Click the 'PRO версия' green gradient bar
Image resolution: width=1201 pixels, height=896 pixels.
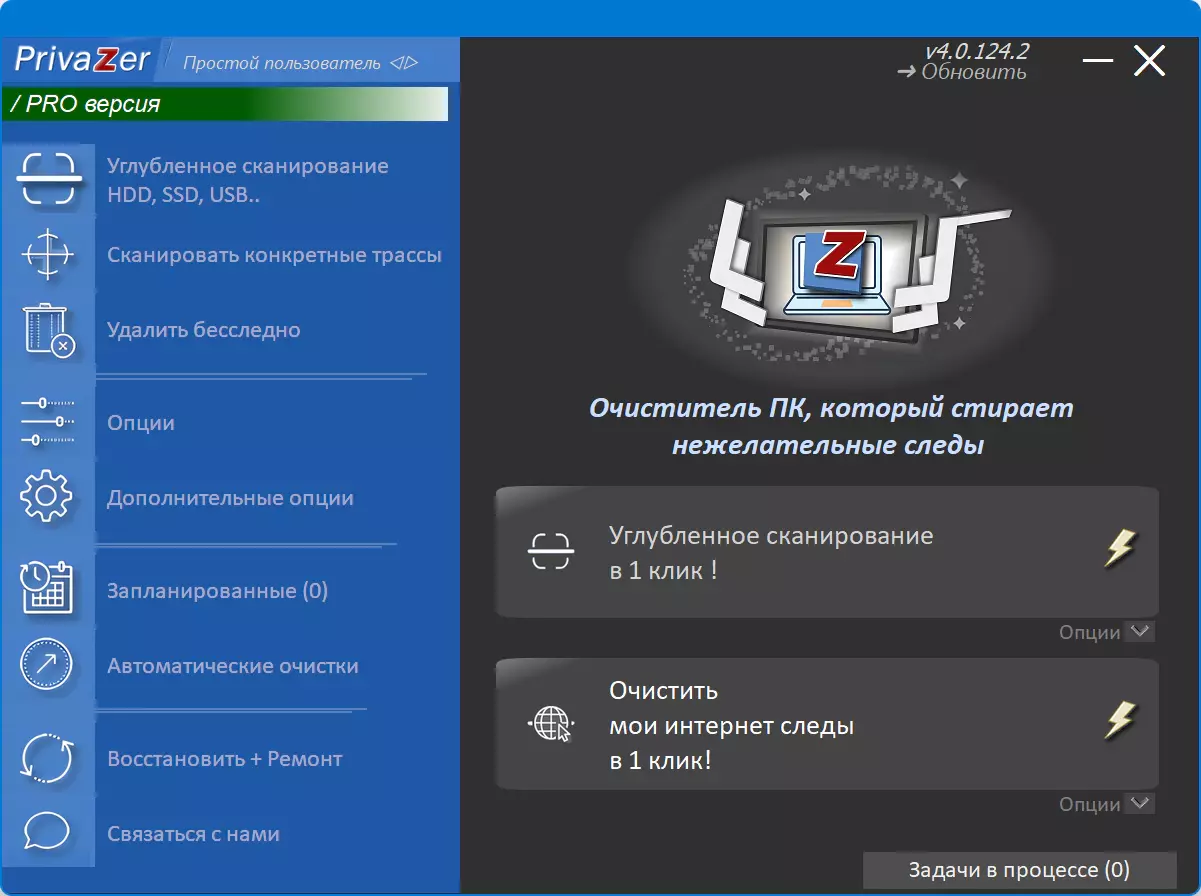[225, 104]
